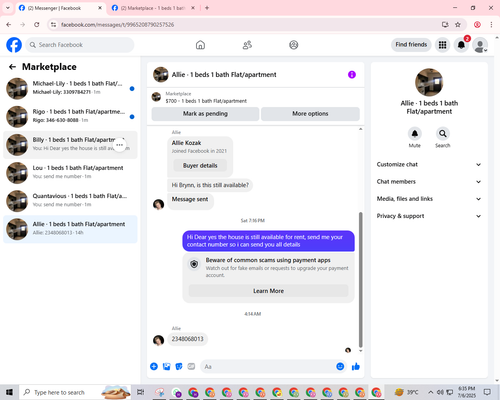Open a new browser tab
Viewport: 500px width, 400px height.
click(x=207, y=8)
